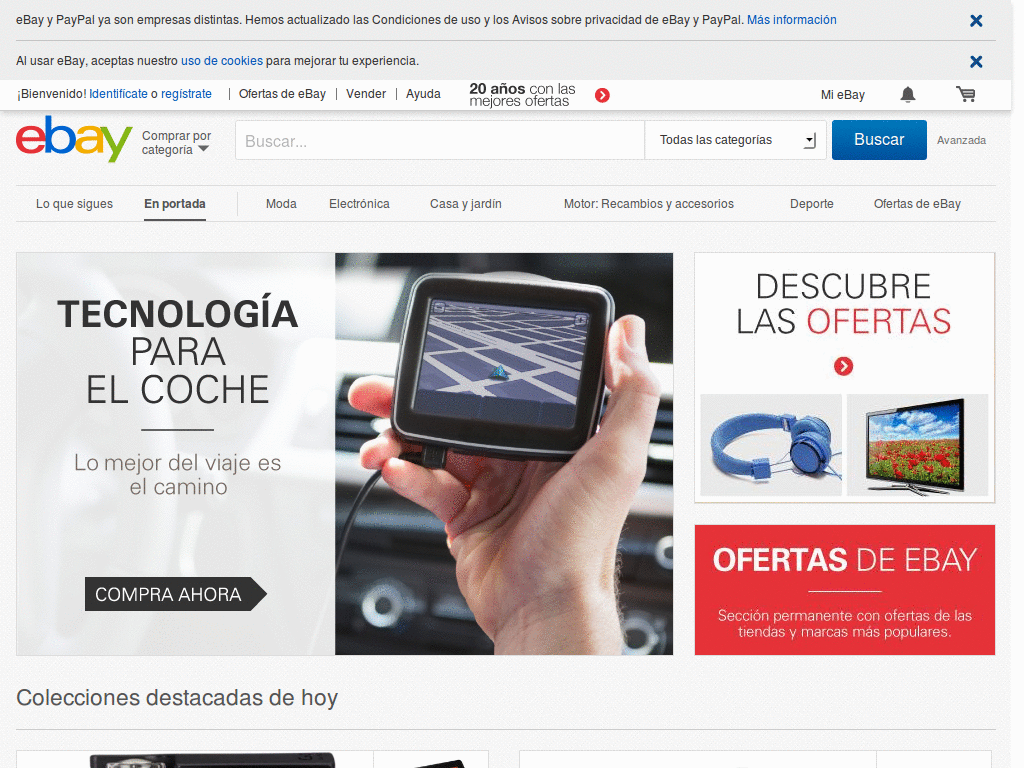
Task: Open Avanzada advanced search
Action: [961, 140]
